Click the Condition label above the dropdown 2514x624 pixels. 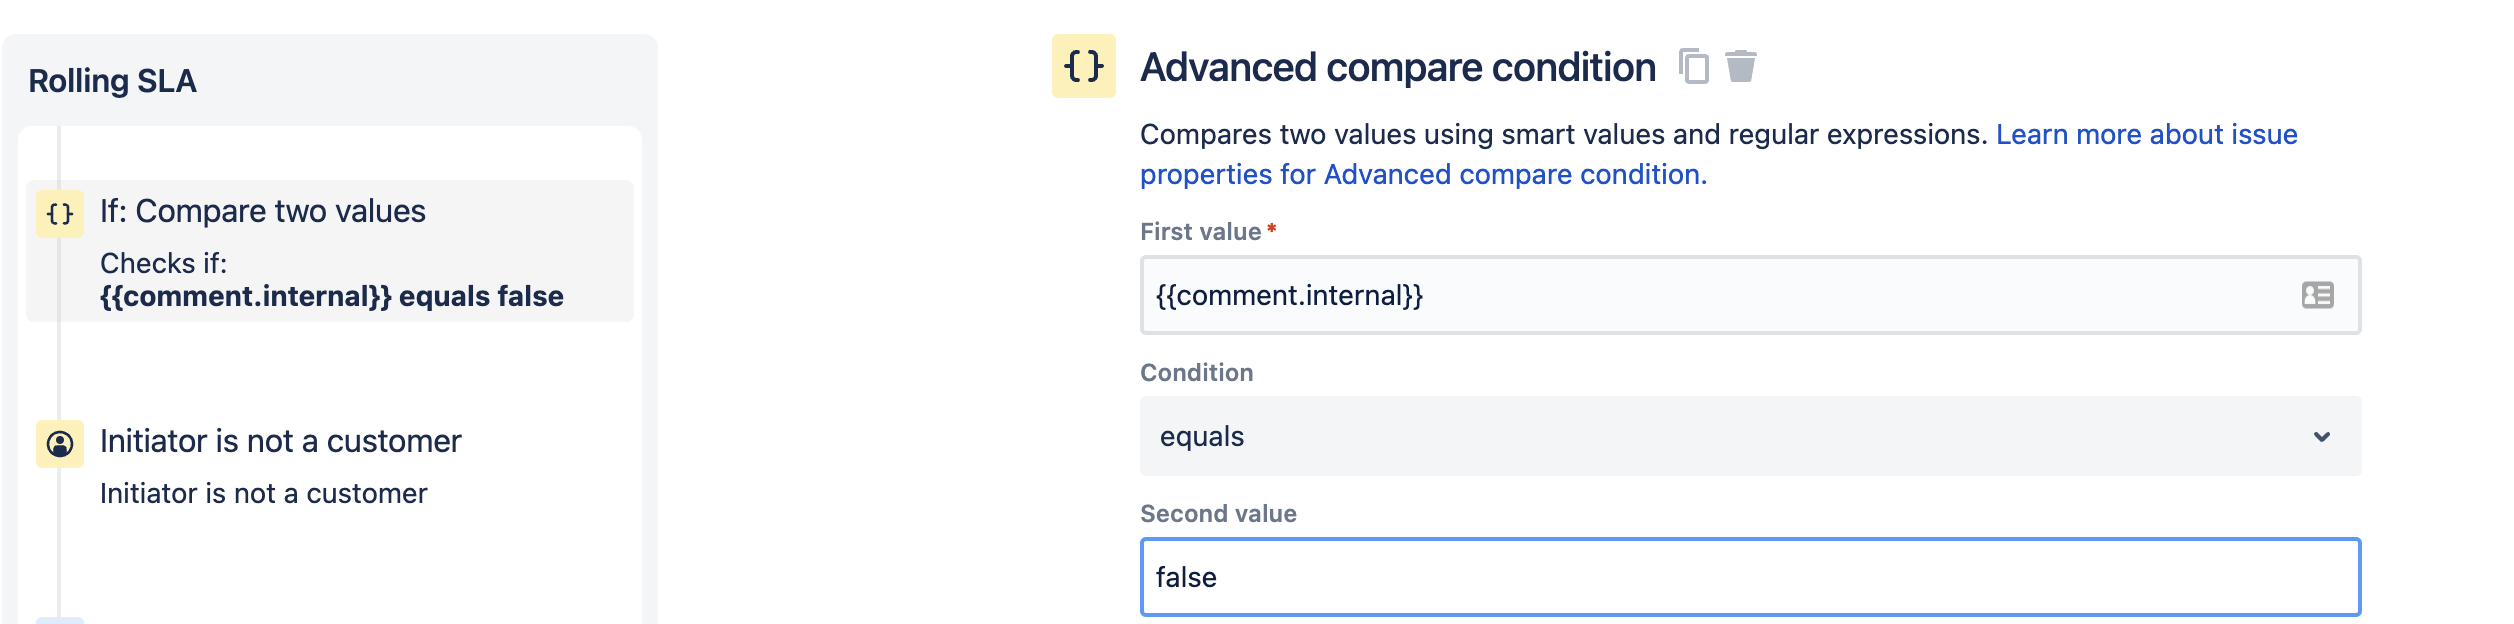point(1196,373)
